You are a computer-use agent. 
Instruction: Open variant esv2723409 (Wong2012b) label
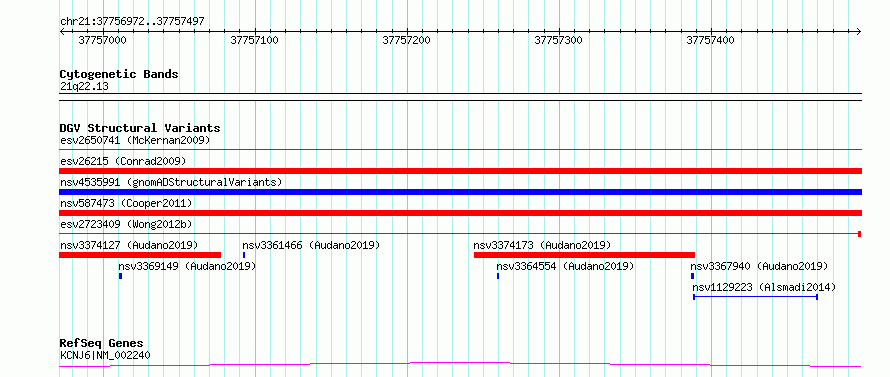pyautogui.click(x=126, y=224)
